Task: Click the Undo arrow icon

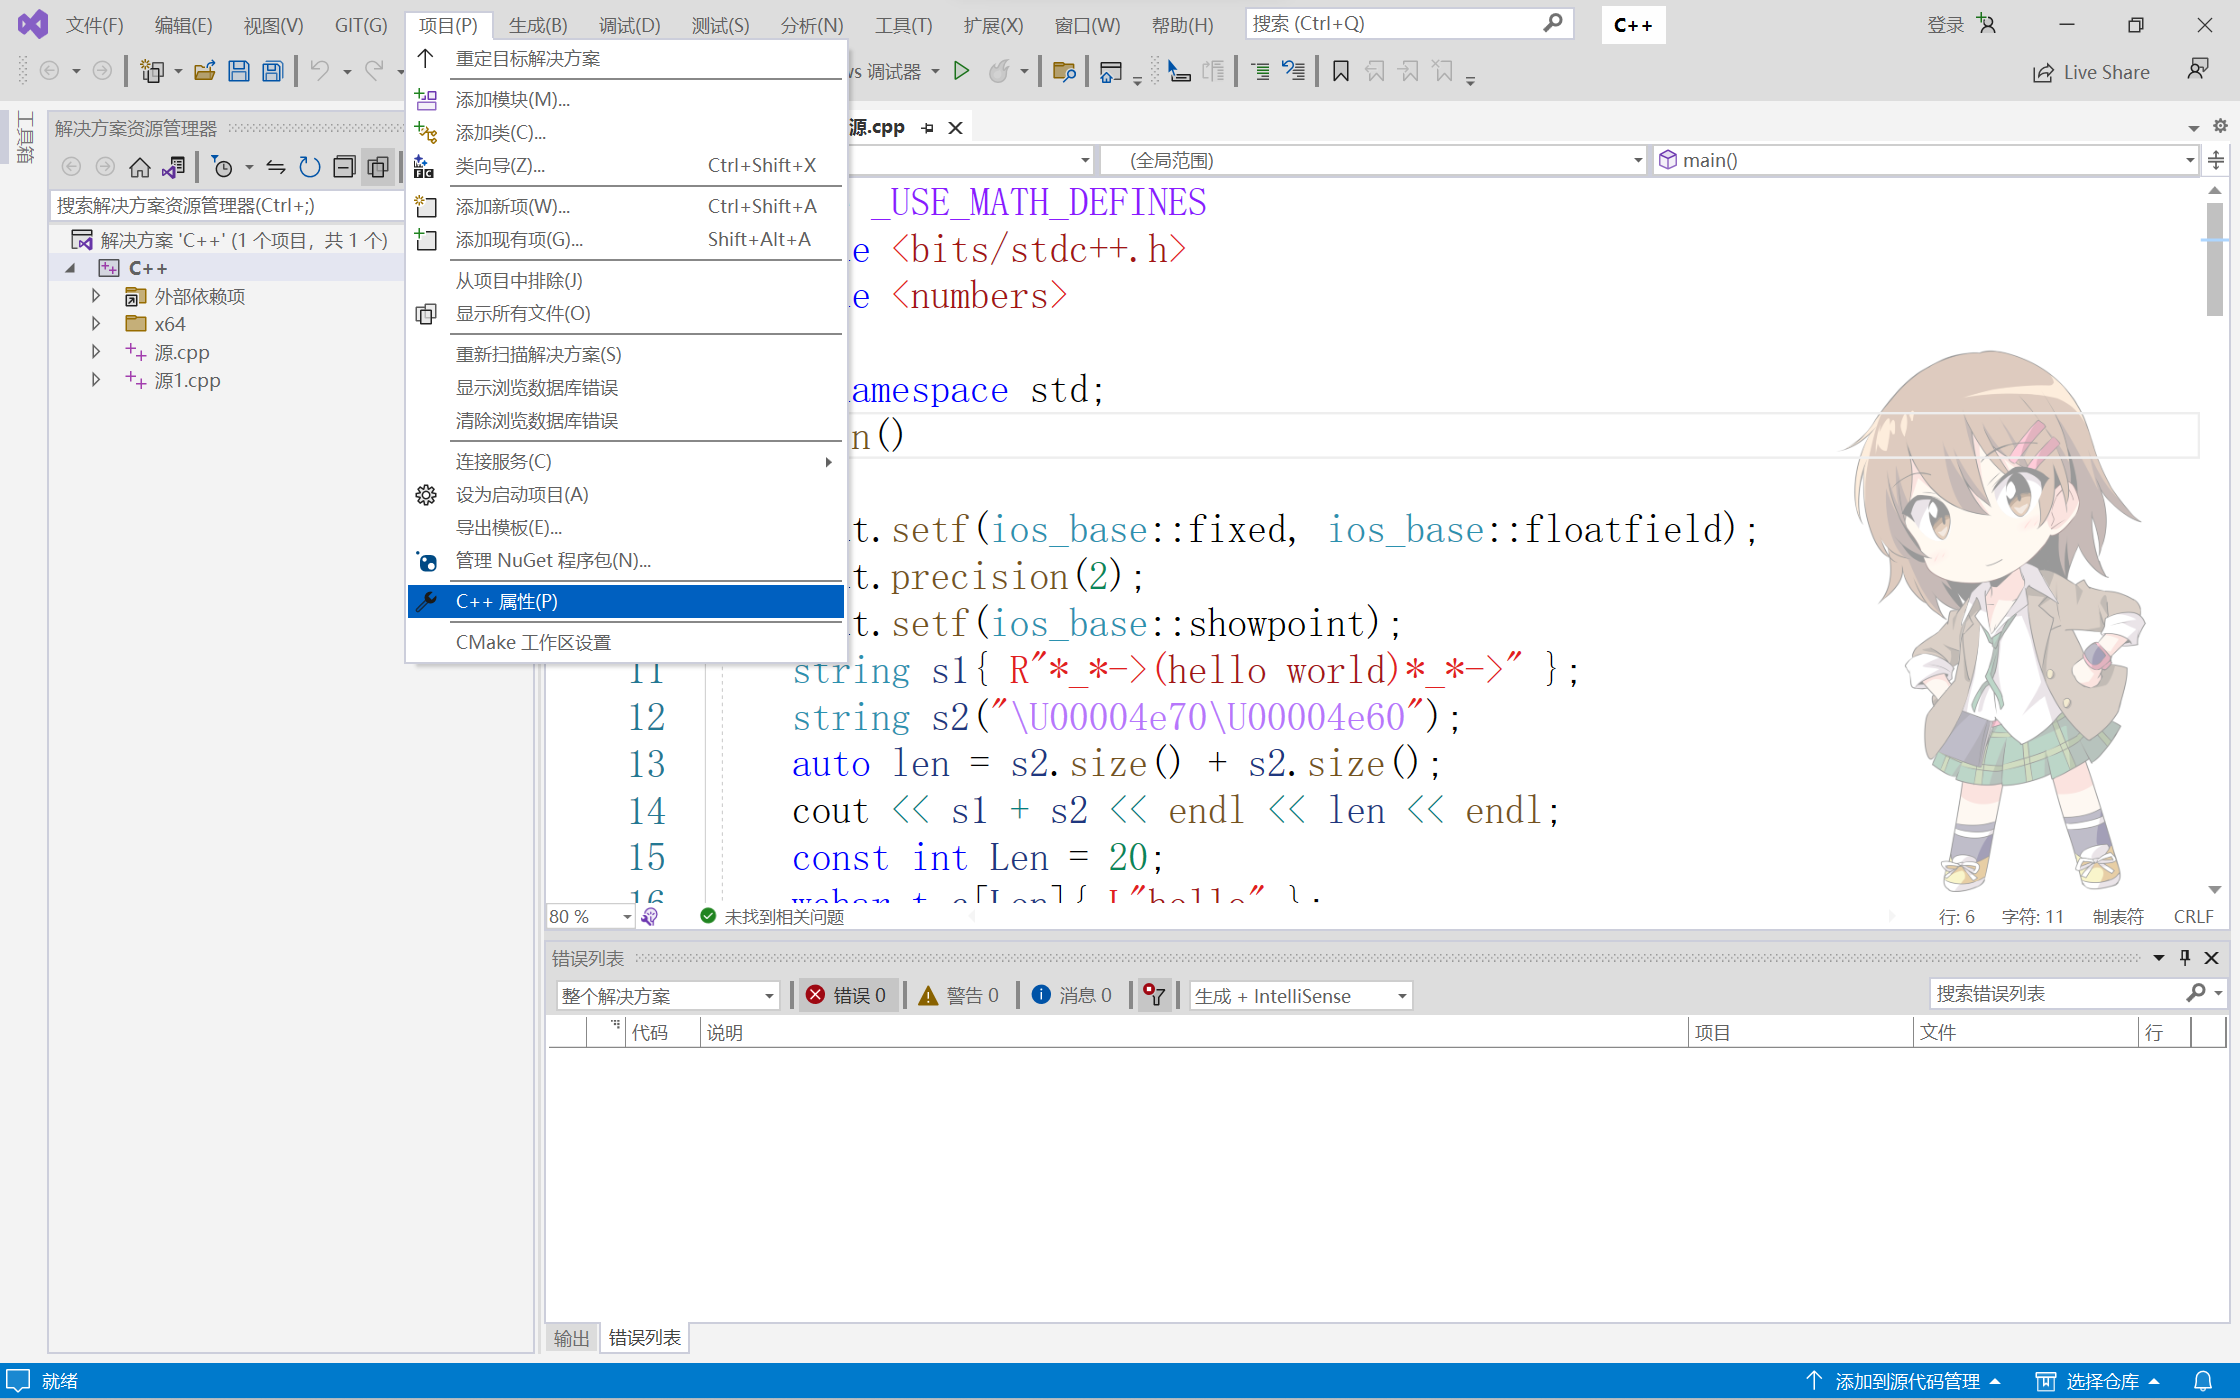Action: pos(319,71)
